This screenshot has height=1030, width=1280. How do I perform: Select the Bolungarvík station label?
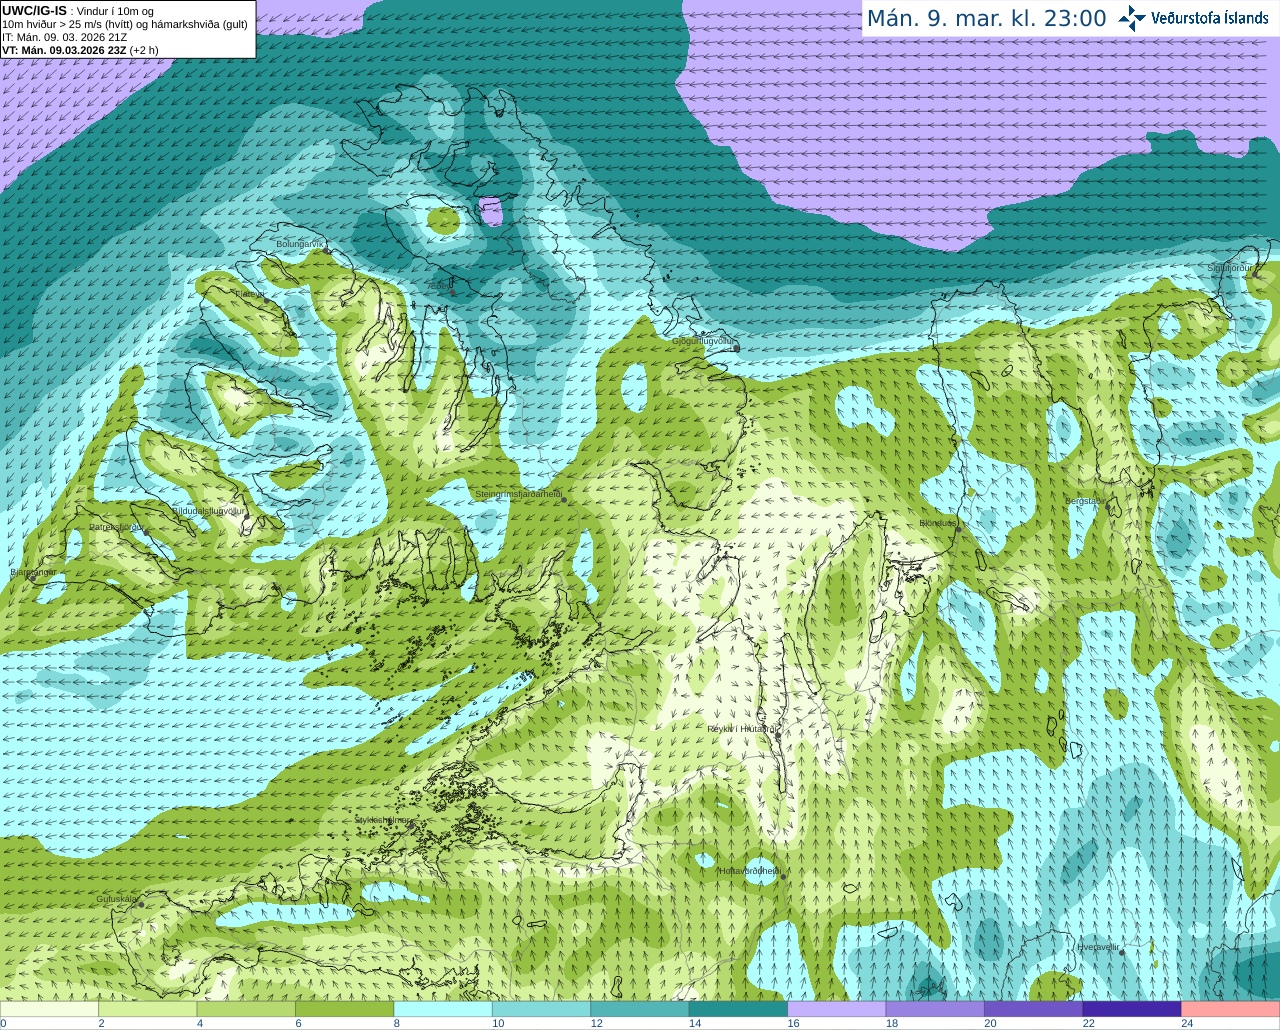[x=300, y=244]
